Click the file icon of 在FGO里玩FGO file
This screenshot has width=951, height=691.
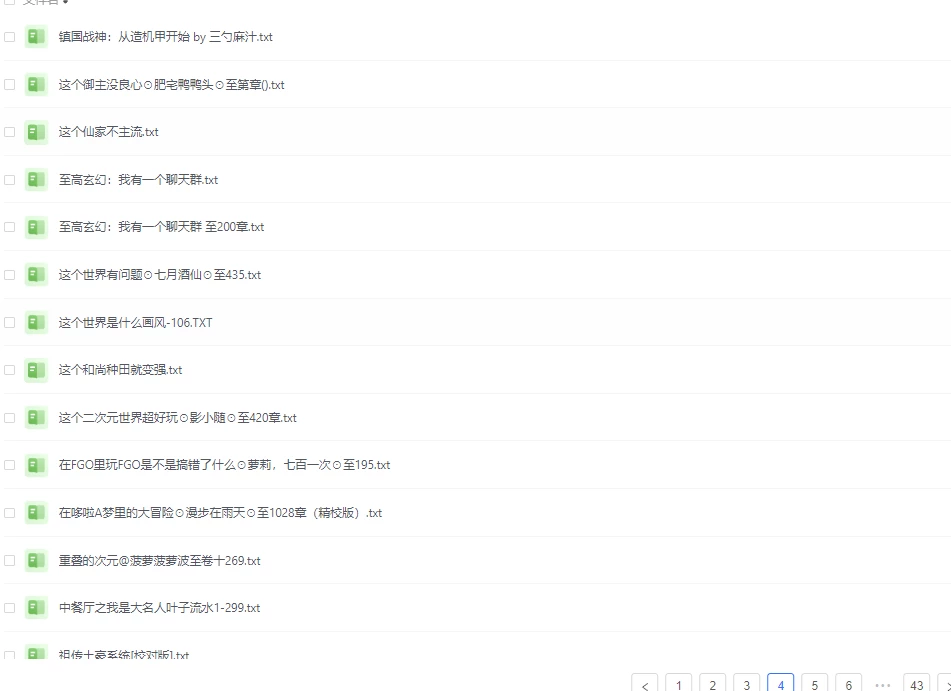coord(35,465)
